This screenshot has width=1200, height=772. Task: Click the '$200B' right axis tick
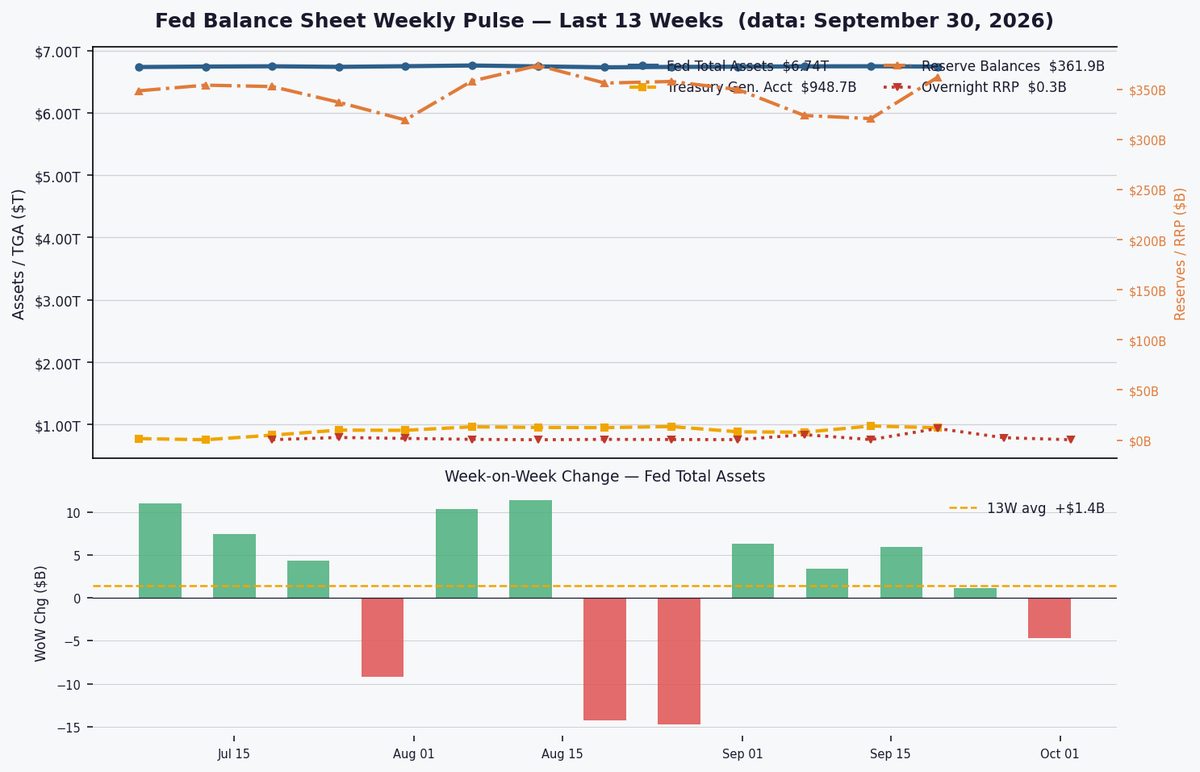[x=1147, y=241]
